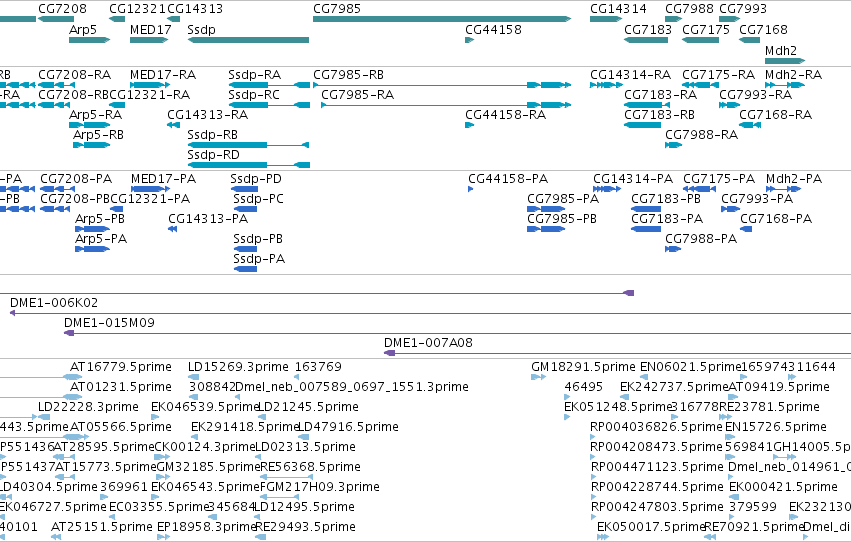The width and height of the screenshot is (851, 542).
Task: Click protein Ssdp-PC
Action: [245, 209]
